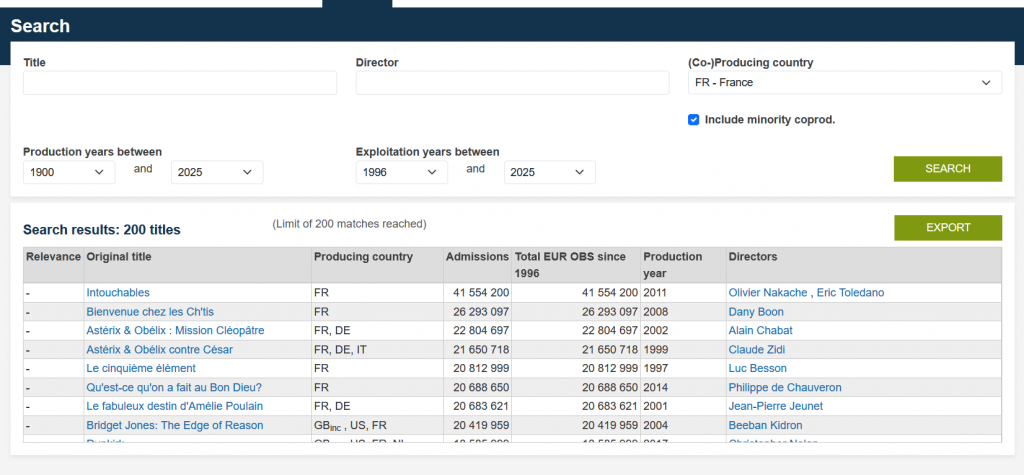Click into the Director text field
Image resolution: width=1024 pixels, height=475 pixels.
[x=512, y=83]
